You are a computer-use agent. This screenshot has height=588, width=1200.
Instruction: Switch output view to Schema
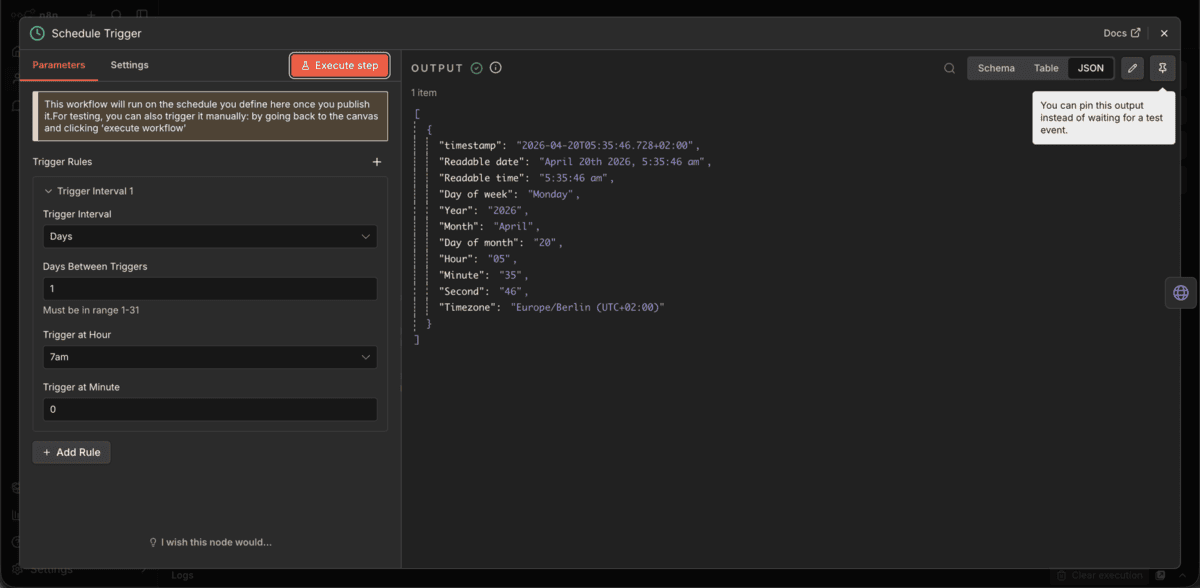tap(996, 68)
